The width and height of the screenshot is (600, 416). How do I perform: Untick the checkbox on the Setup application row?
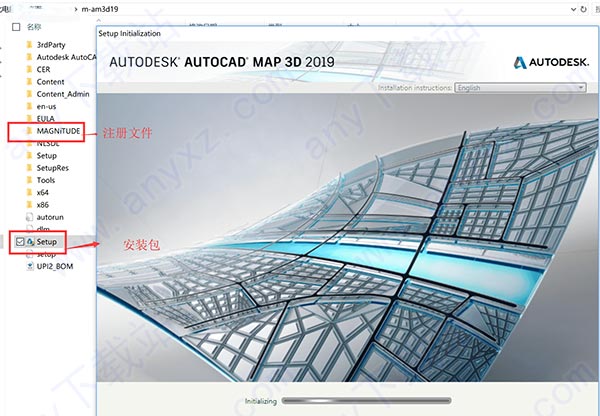tap(20, 242)
